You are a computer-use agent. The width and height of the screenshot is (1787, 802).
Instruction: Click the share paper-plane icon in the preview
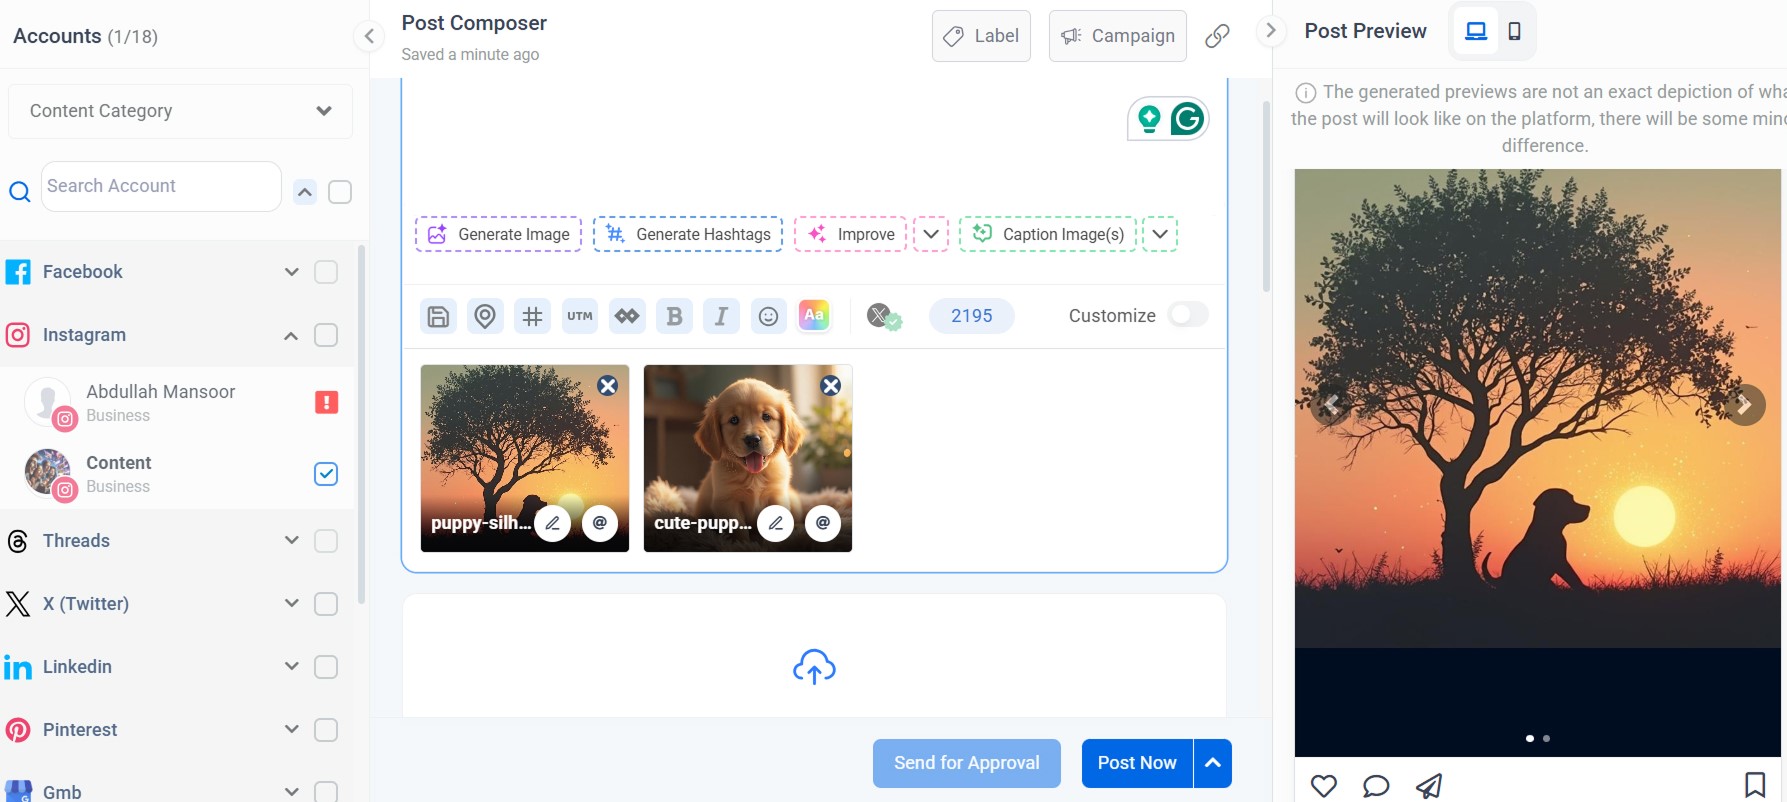click(x=1429, y=786)
